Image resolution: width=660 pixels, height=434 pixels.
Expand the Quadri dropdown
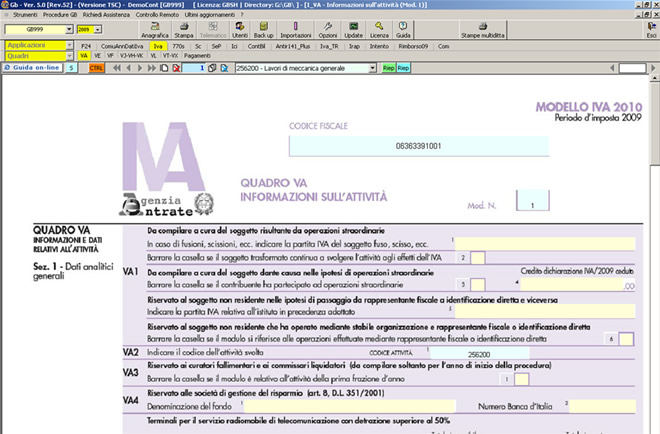[x=70, y=56]
